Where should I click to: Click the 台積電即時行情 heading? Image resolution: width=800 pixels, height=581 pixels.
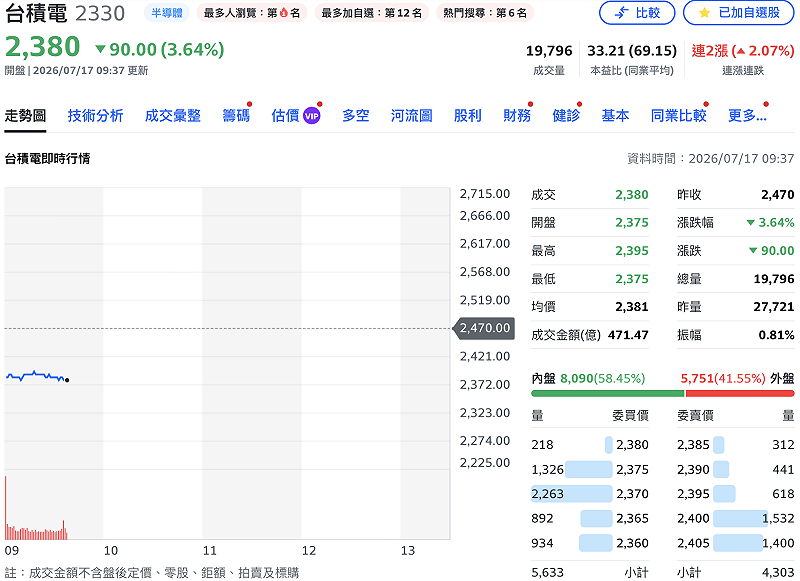(x=47, y=159)
